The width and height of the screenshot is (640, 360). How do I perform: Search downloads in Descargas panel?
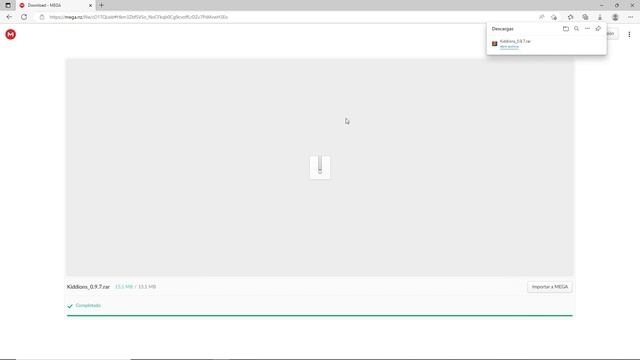tap(576, 29)
